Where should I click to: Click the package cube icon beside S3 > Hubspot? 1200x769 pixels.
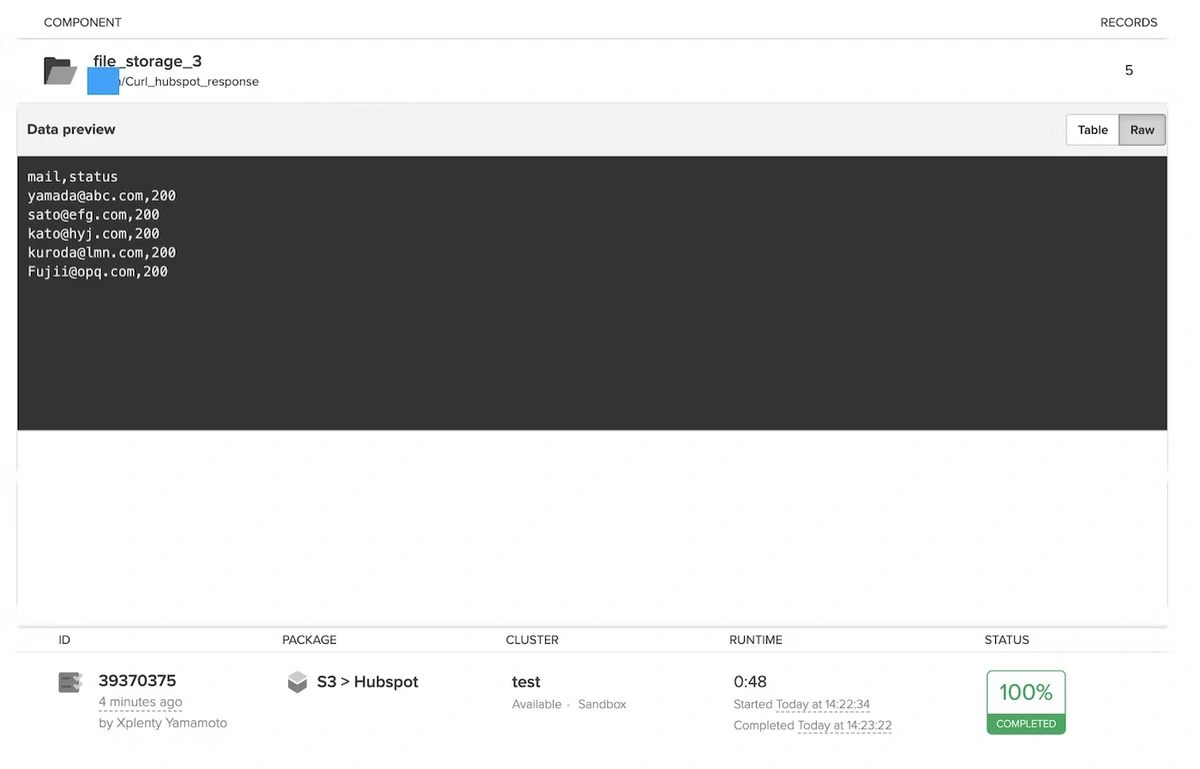pos(297,682)
